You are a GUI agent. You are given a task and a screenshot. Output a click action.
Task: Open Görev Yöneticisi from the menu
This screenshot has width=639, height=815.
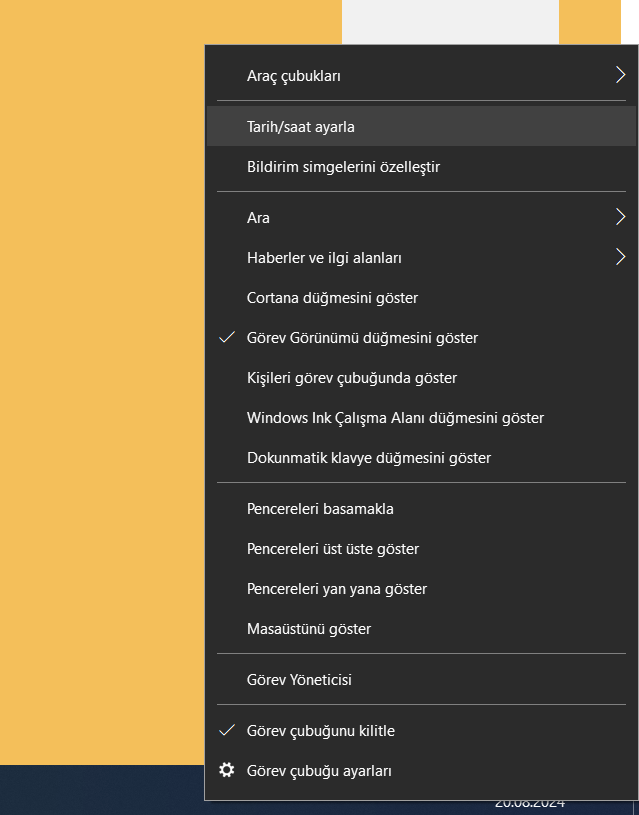[421, 680]
